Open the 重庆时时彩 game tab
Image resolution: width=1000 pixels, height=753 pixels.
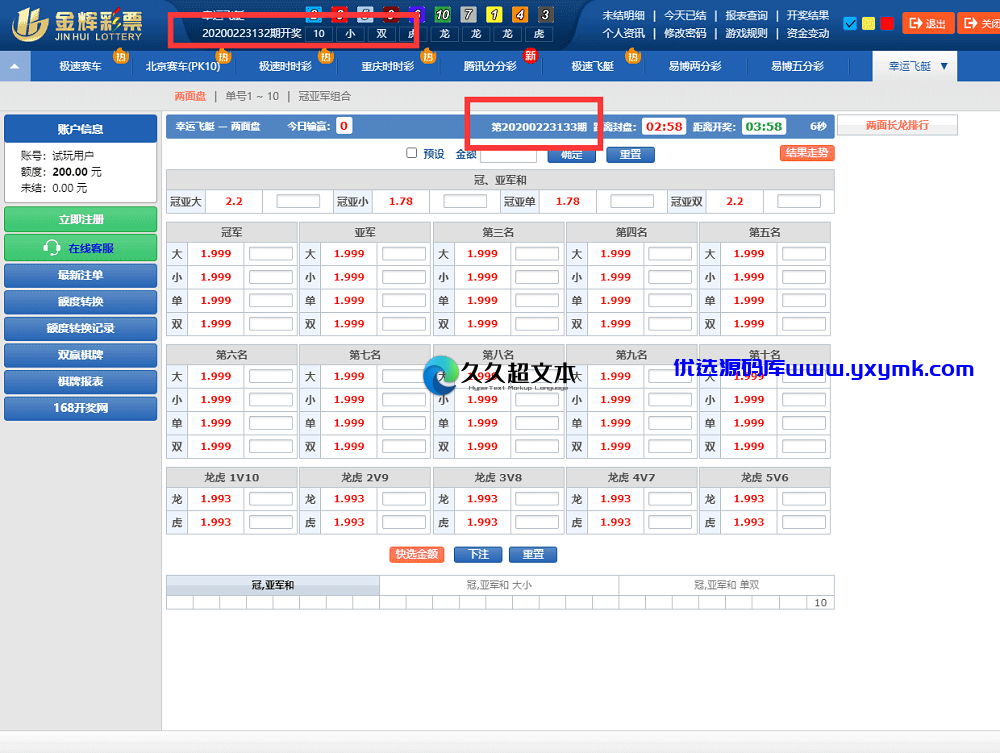tap(388, 66)
